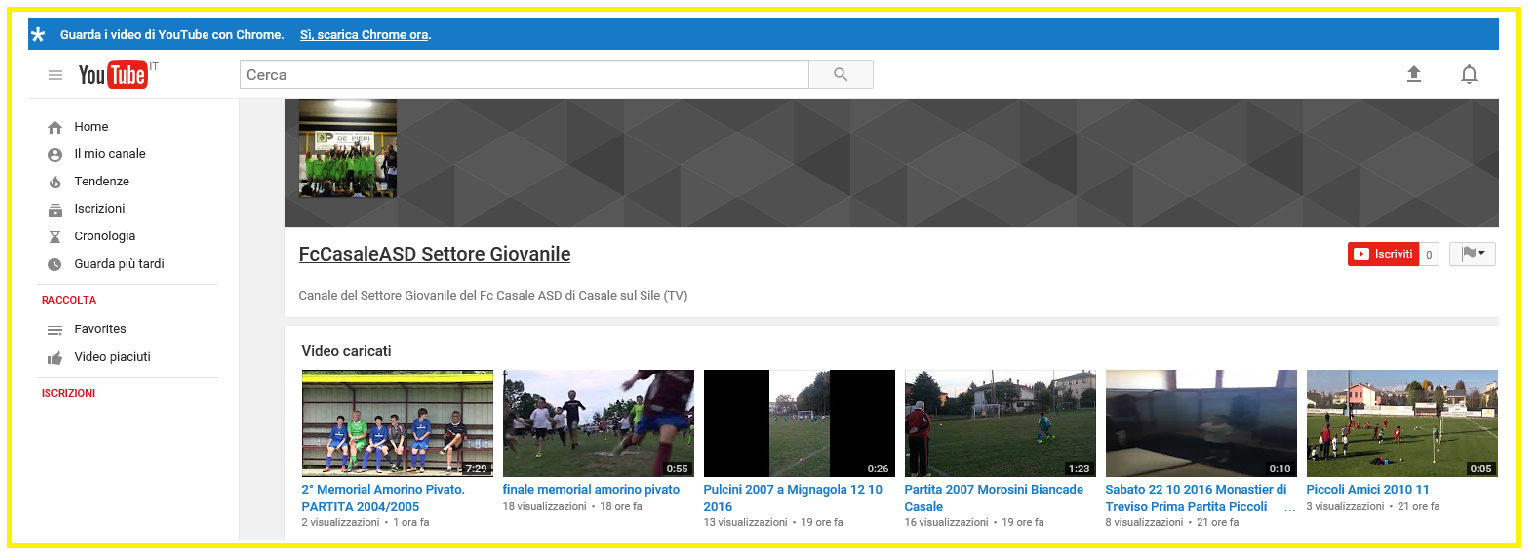Click '18 visualizzazioni • 18 ore fa' text
The image size is (1529, 556).
pos(573,507)
